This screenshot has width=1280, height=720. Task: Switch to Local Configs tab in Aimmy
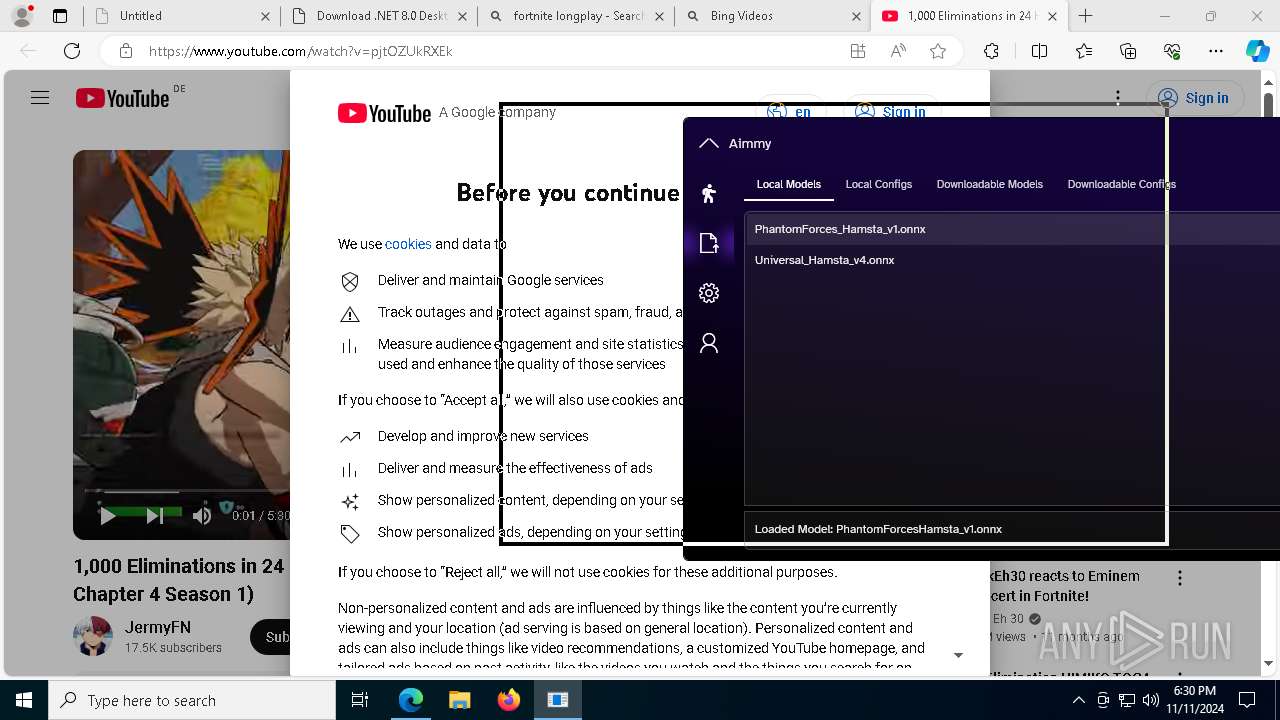coord(878,184)
